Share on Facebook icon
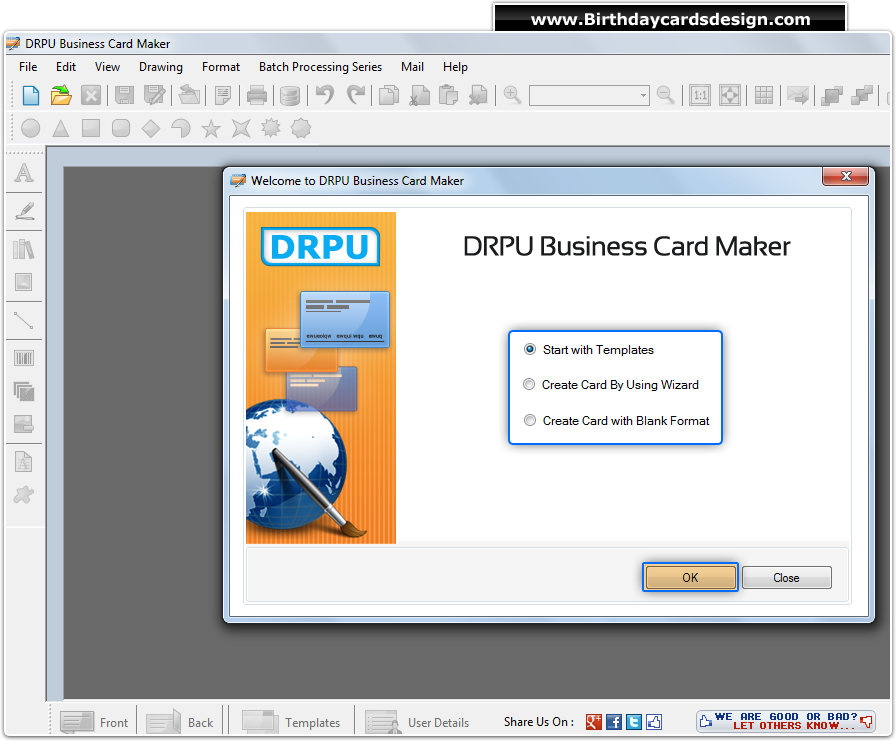Viewport: 896px width, 741px height. point(614,722)
